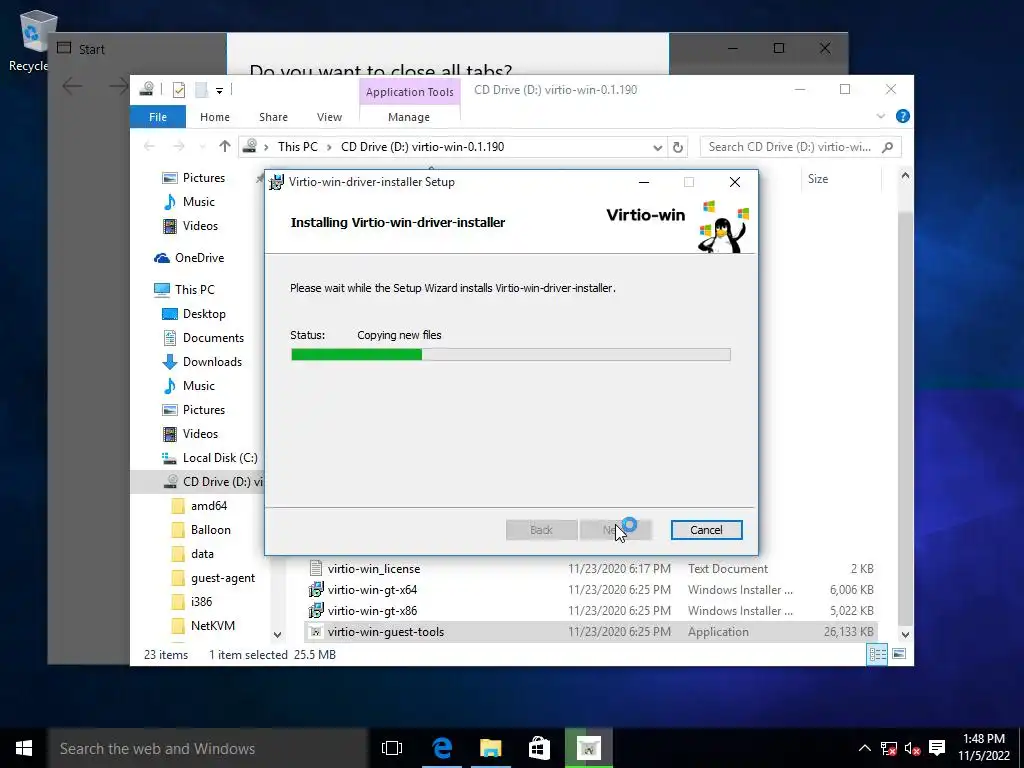Open the Manage ribbon tab

click(x=409, y=117)
